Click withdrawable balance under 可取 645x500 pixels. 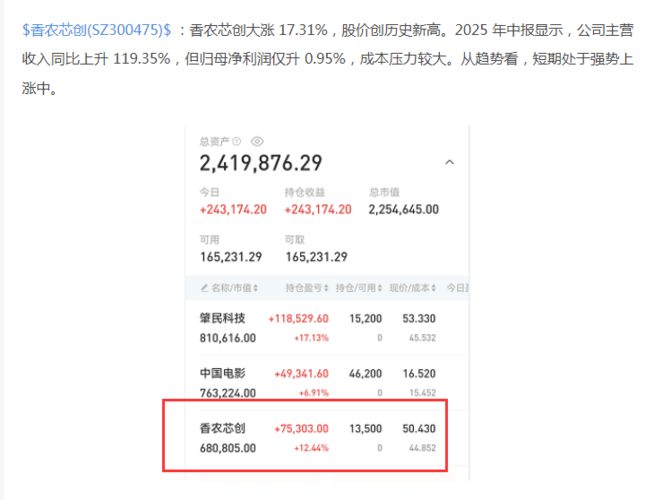[316, 257]
